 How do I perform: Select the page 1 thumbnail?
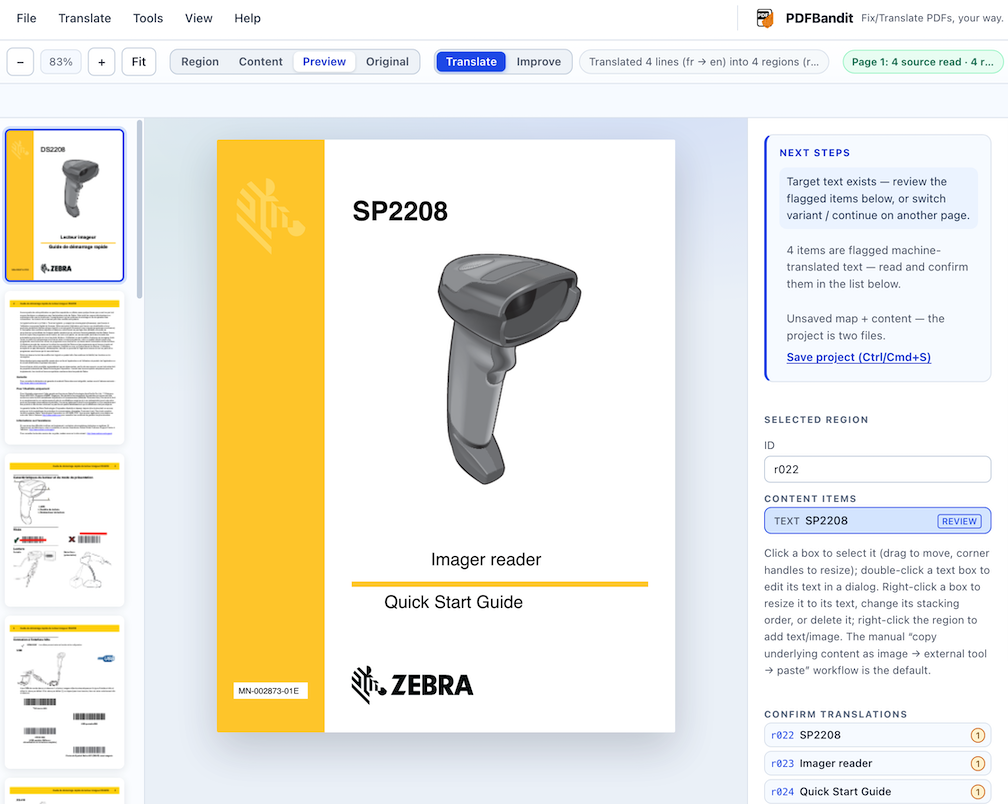64,206
